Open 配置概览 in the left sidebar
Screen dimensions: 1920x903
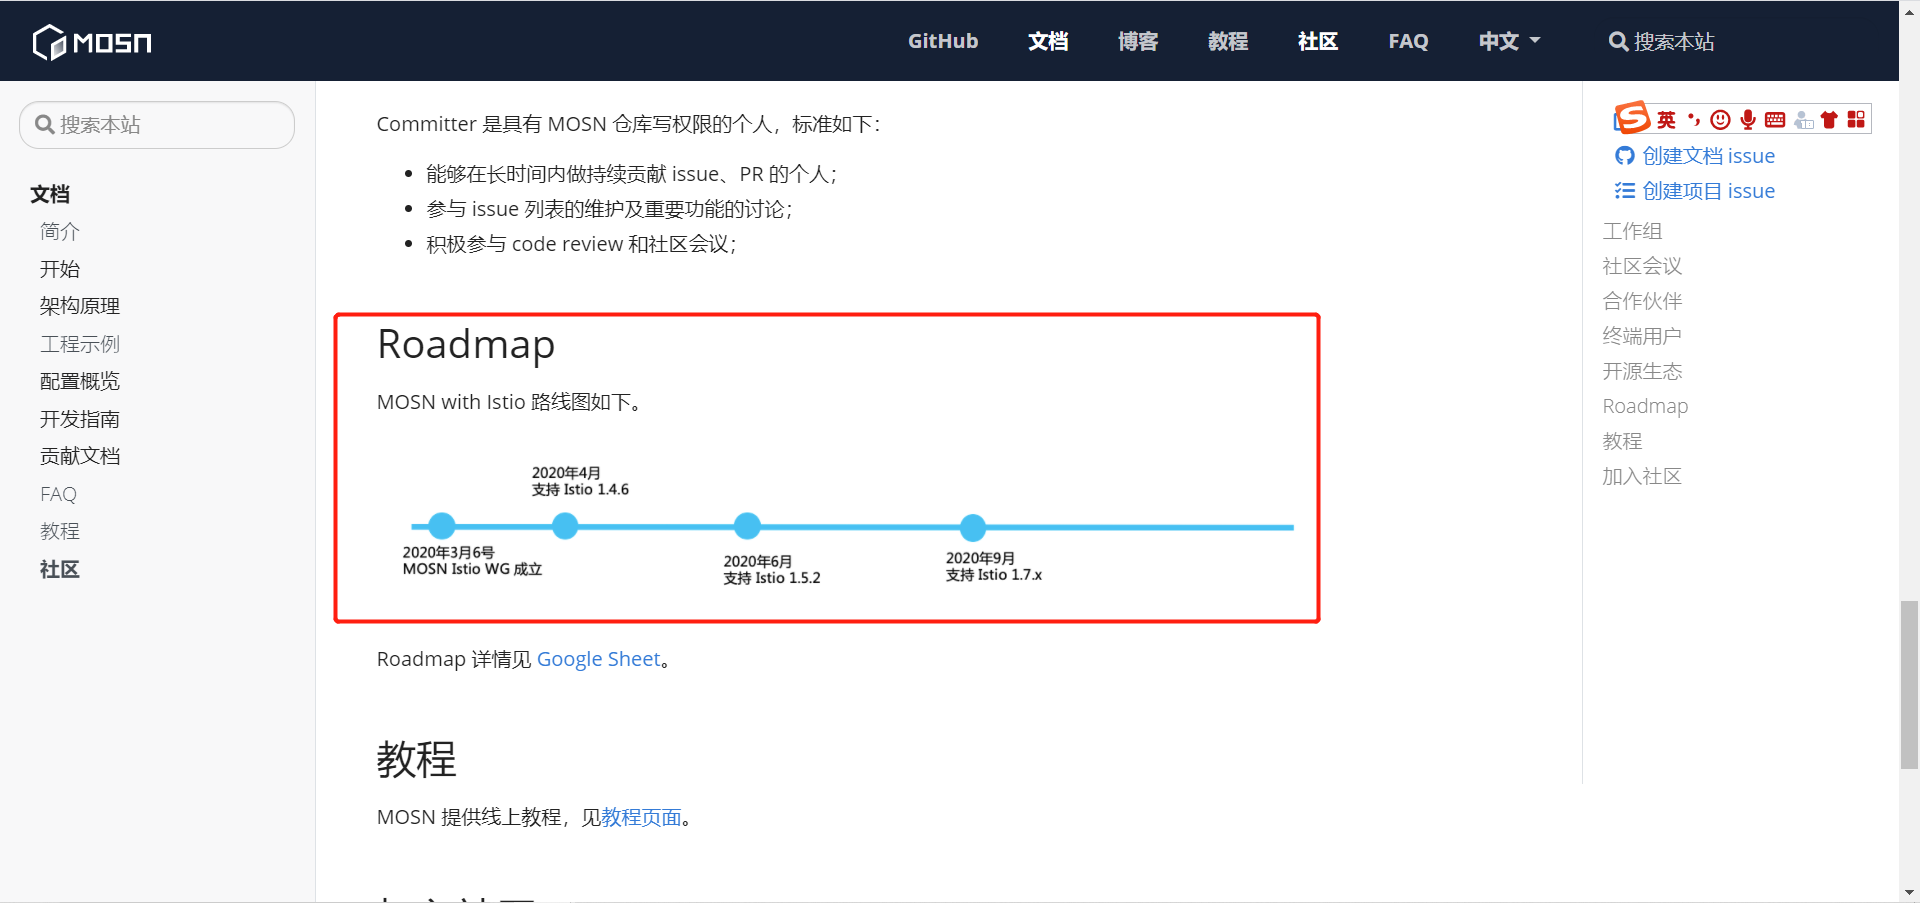click(80, 381)
